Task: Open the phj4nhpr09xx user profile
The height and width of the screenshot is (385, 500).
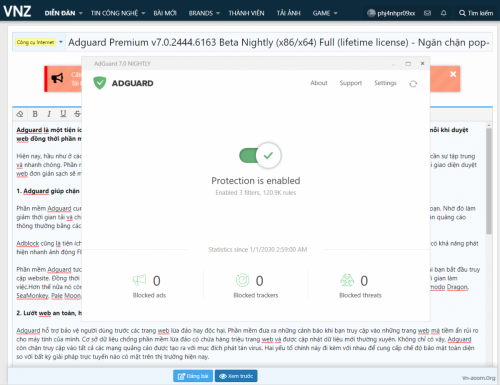Action: tap(391, 13)
